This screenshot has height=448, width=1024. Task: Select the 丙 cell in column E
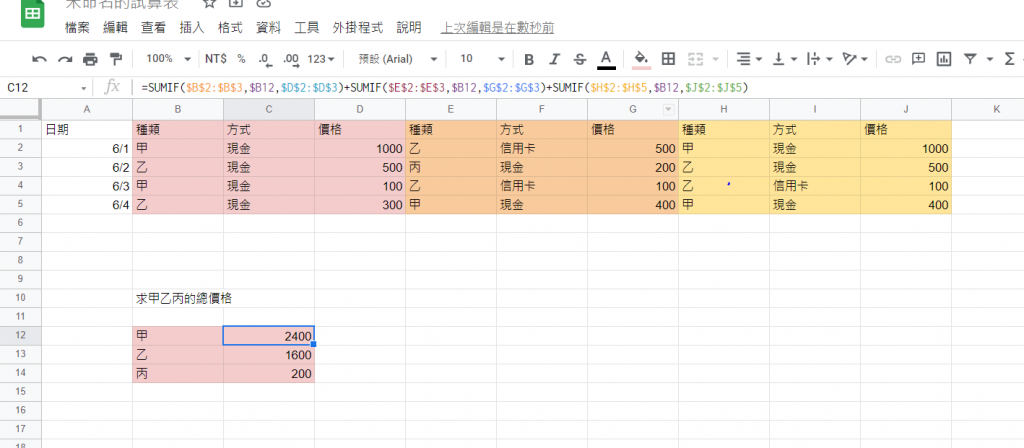451,167
